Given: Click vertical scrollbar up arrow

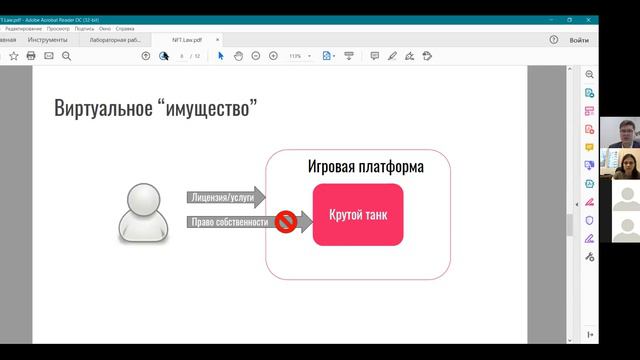Looking at the screenshot, I should (570, 69).
